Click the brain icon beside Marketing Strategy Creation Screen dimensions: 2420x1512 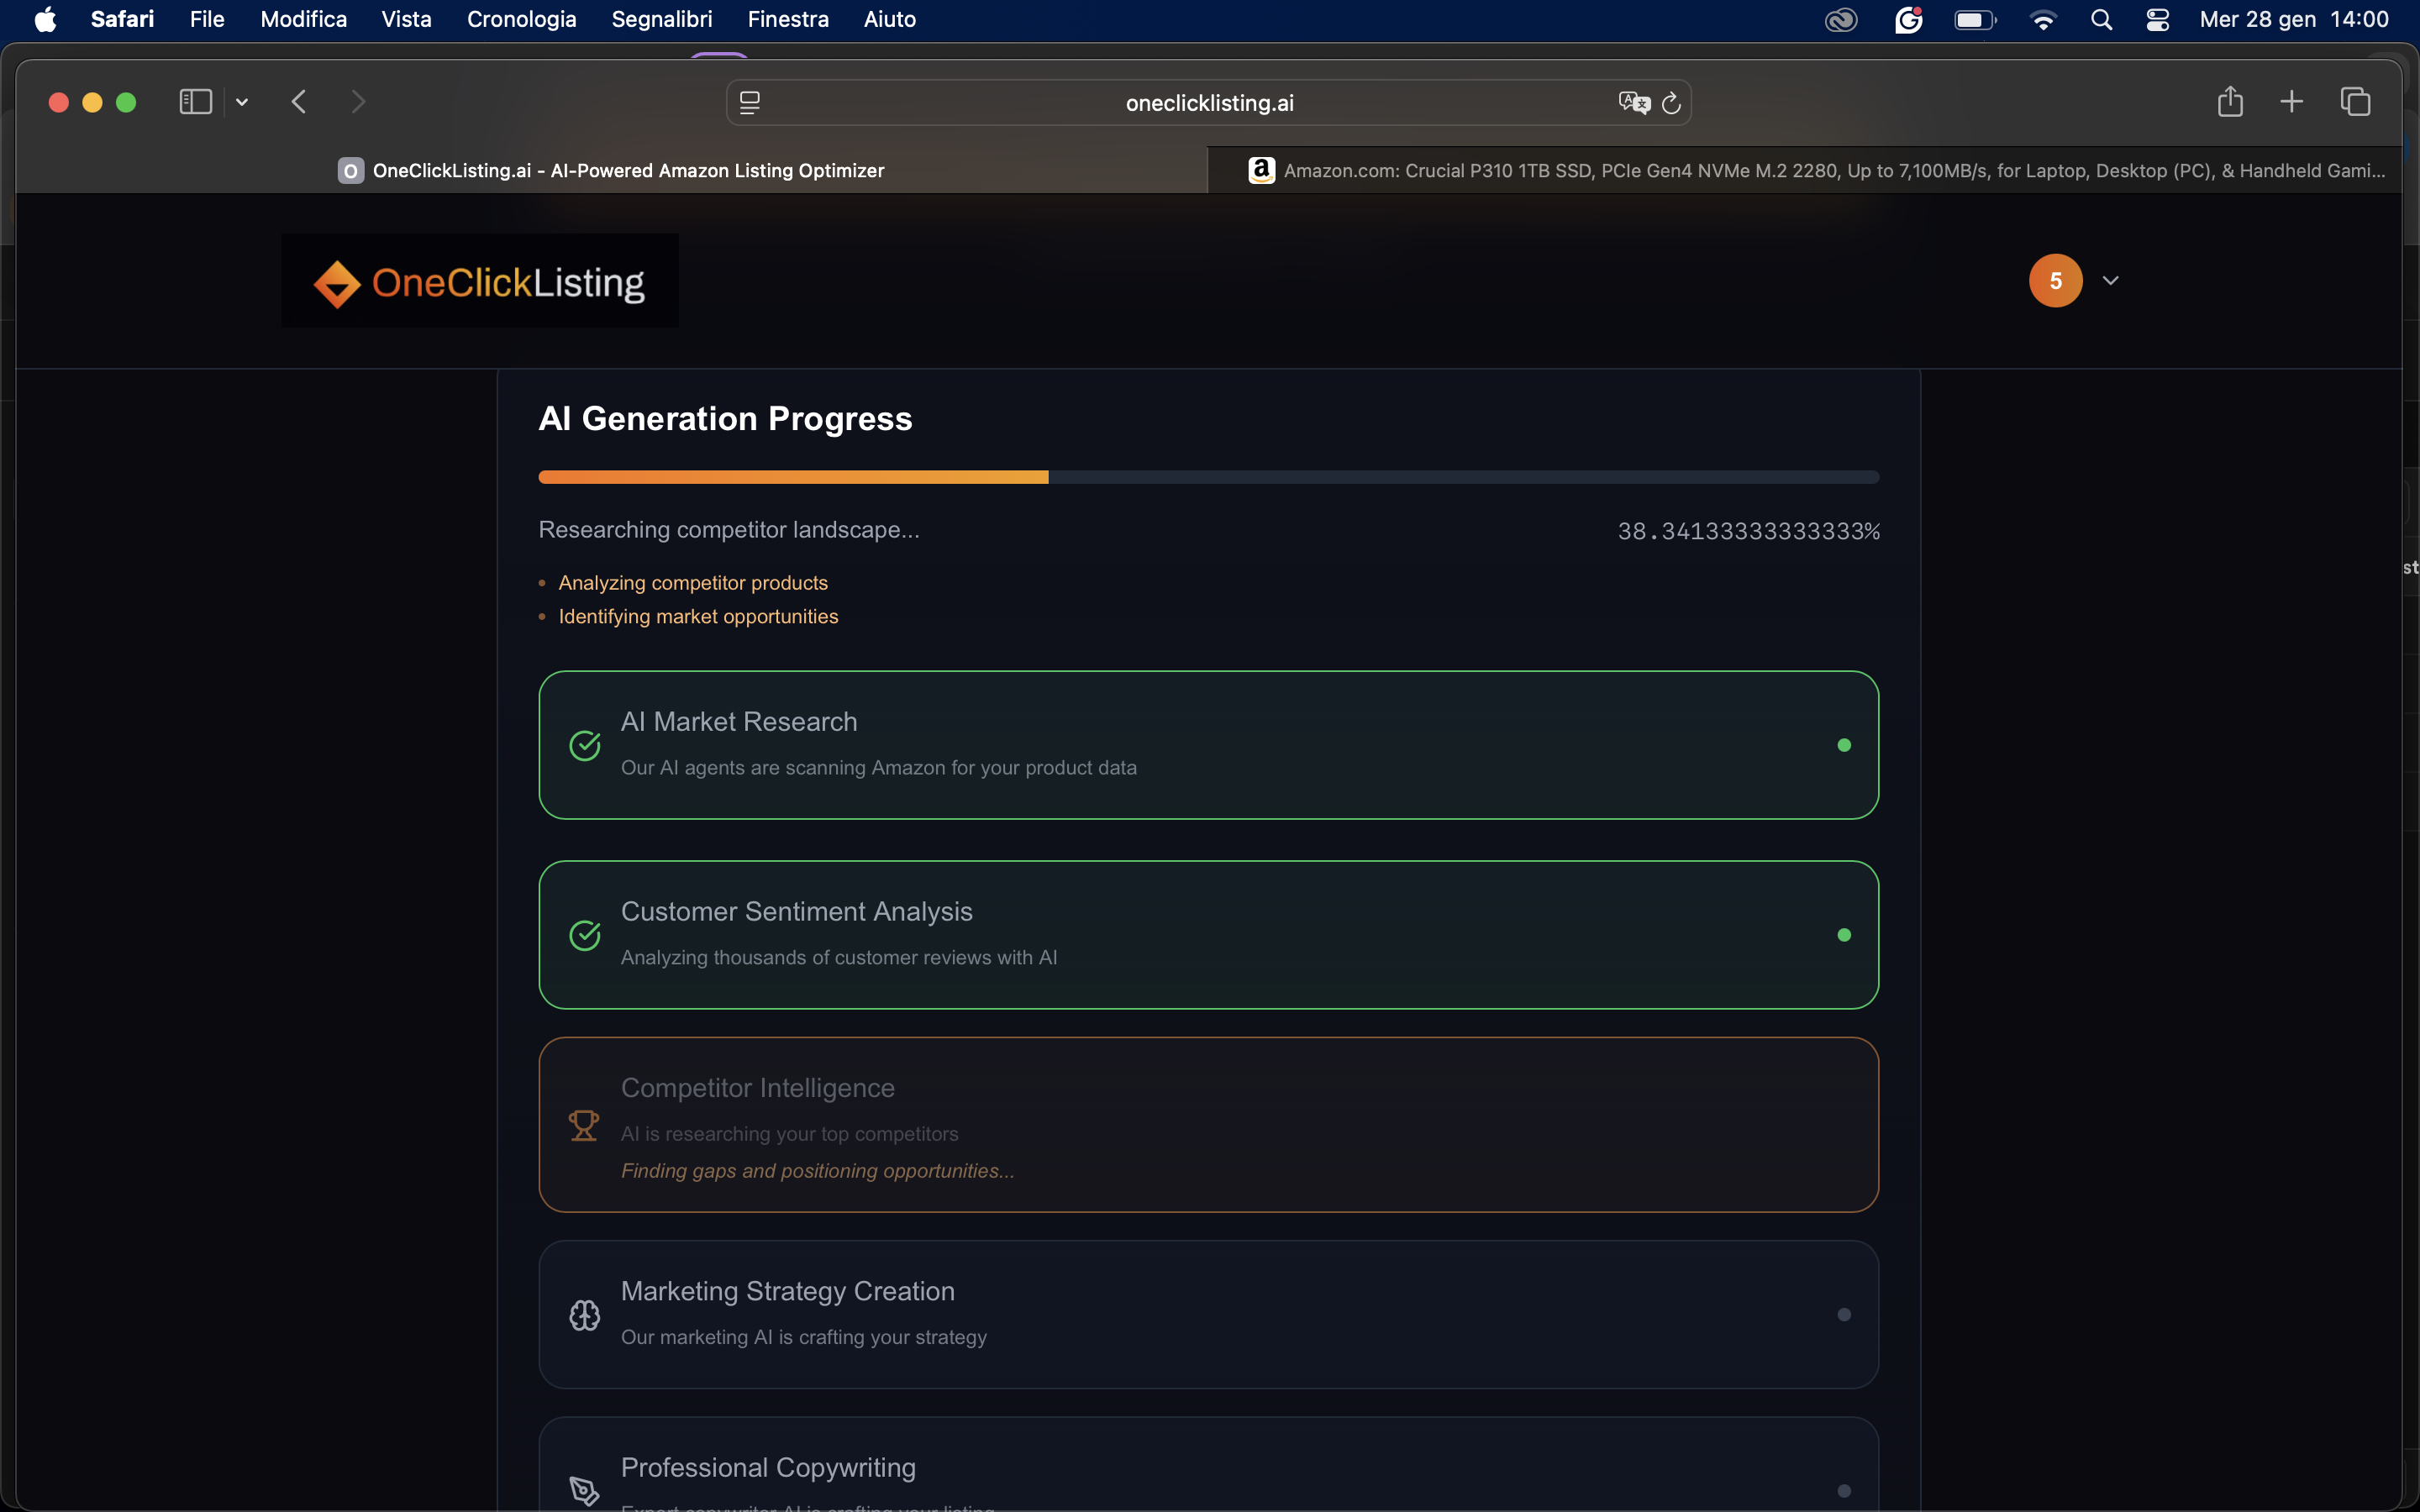click(585, 1314)
